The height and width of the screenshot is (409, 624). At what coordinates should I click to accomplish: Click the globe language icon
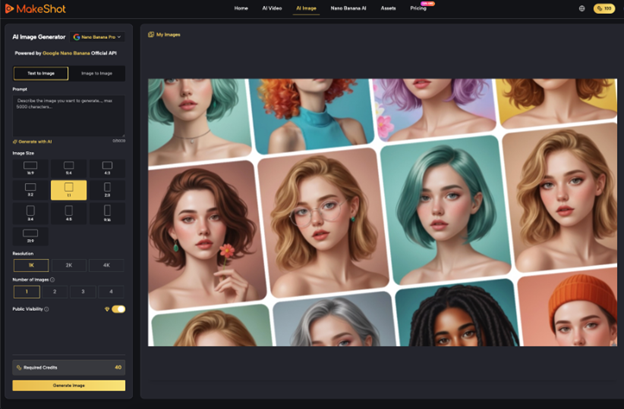pos(582,8)
